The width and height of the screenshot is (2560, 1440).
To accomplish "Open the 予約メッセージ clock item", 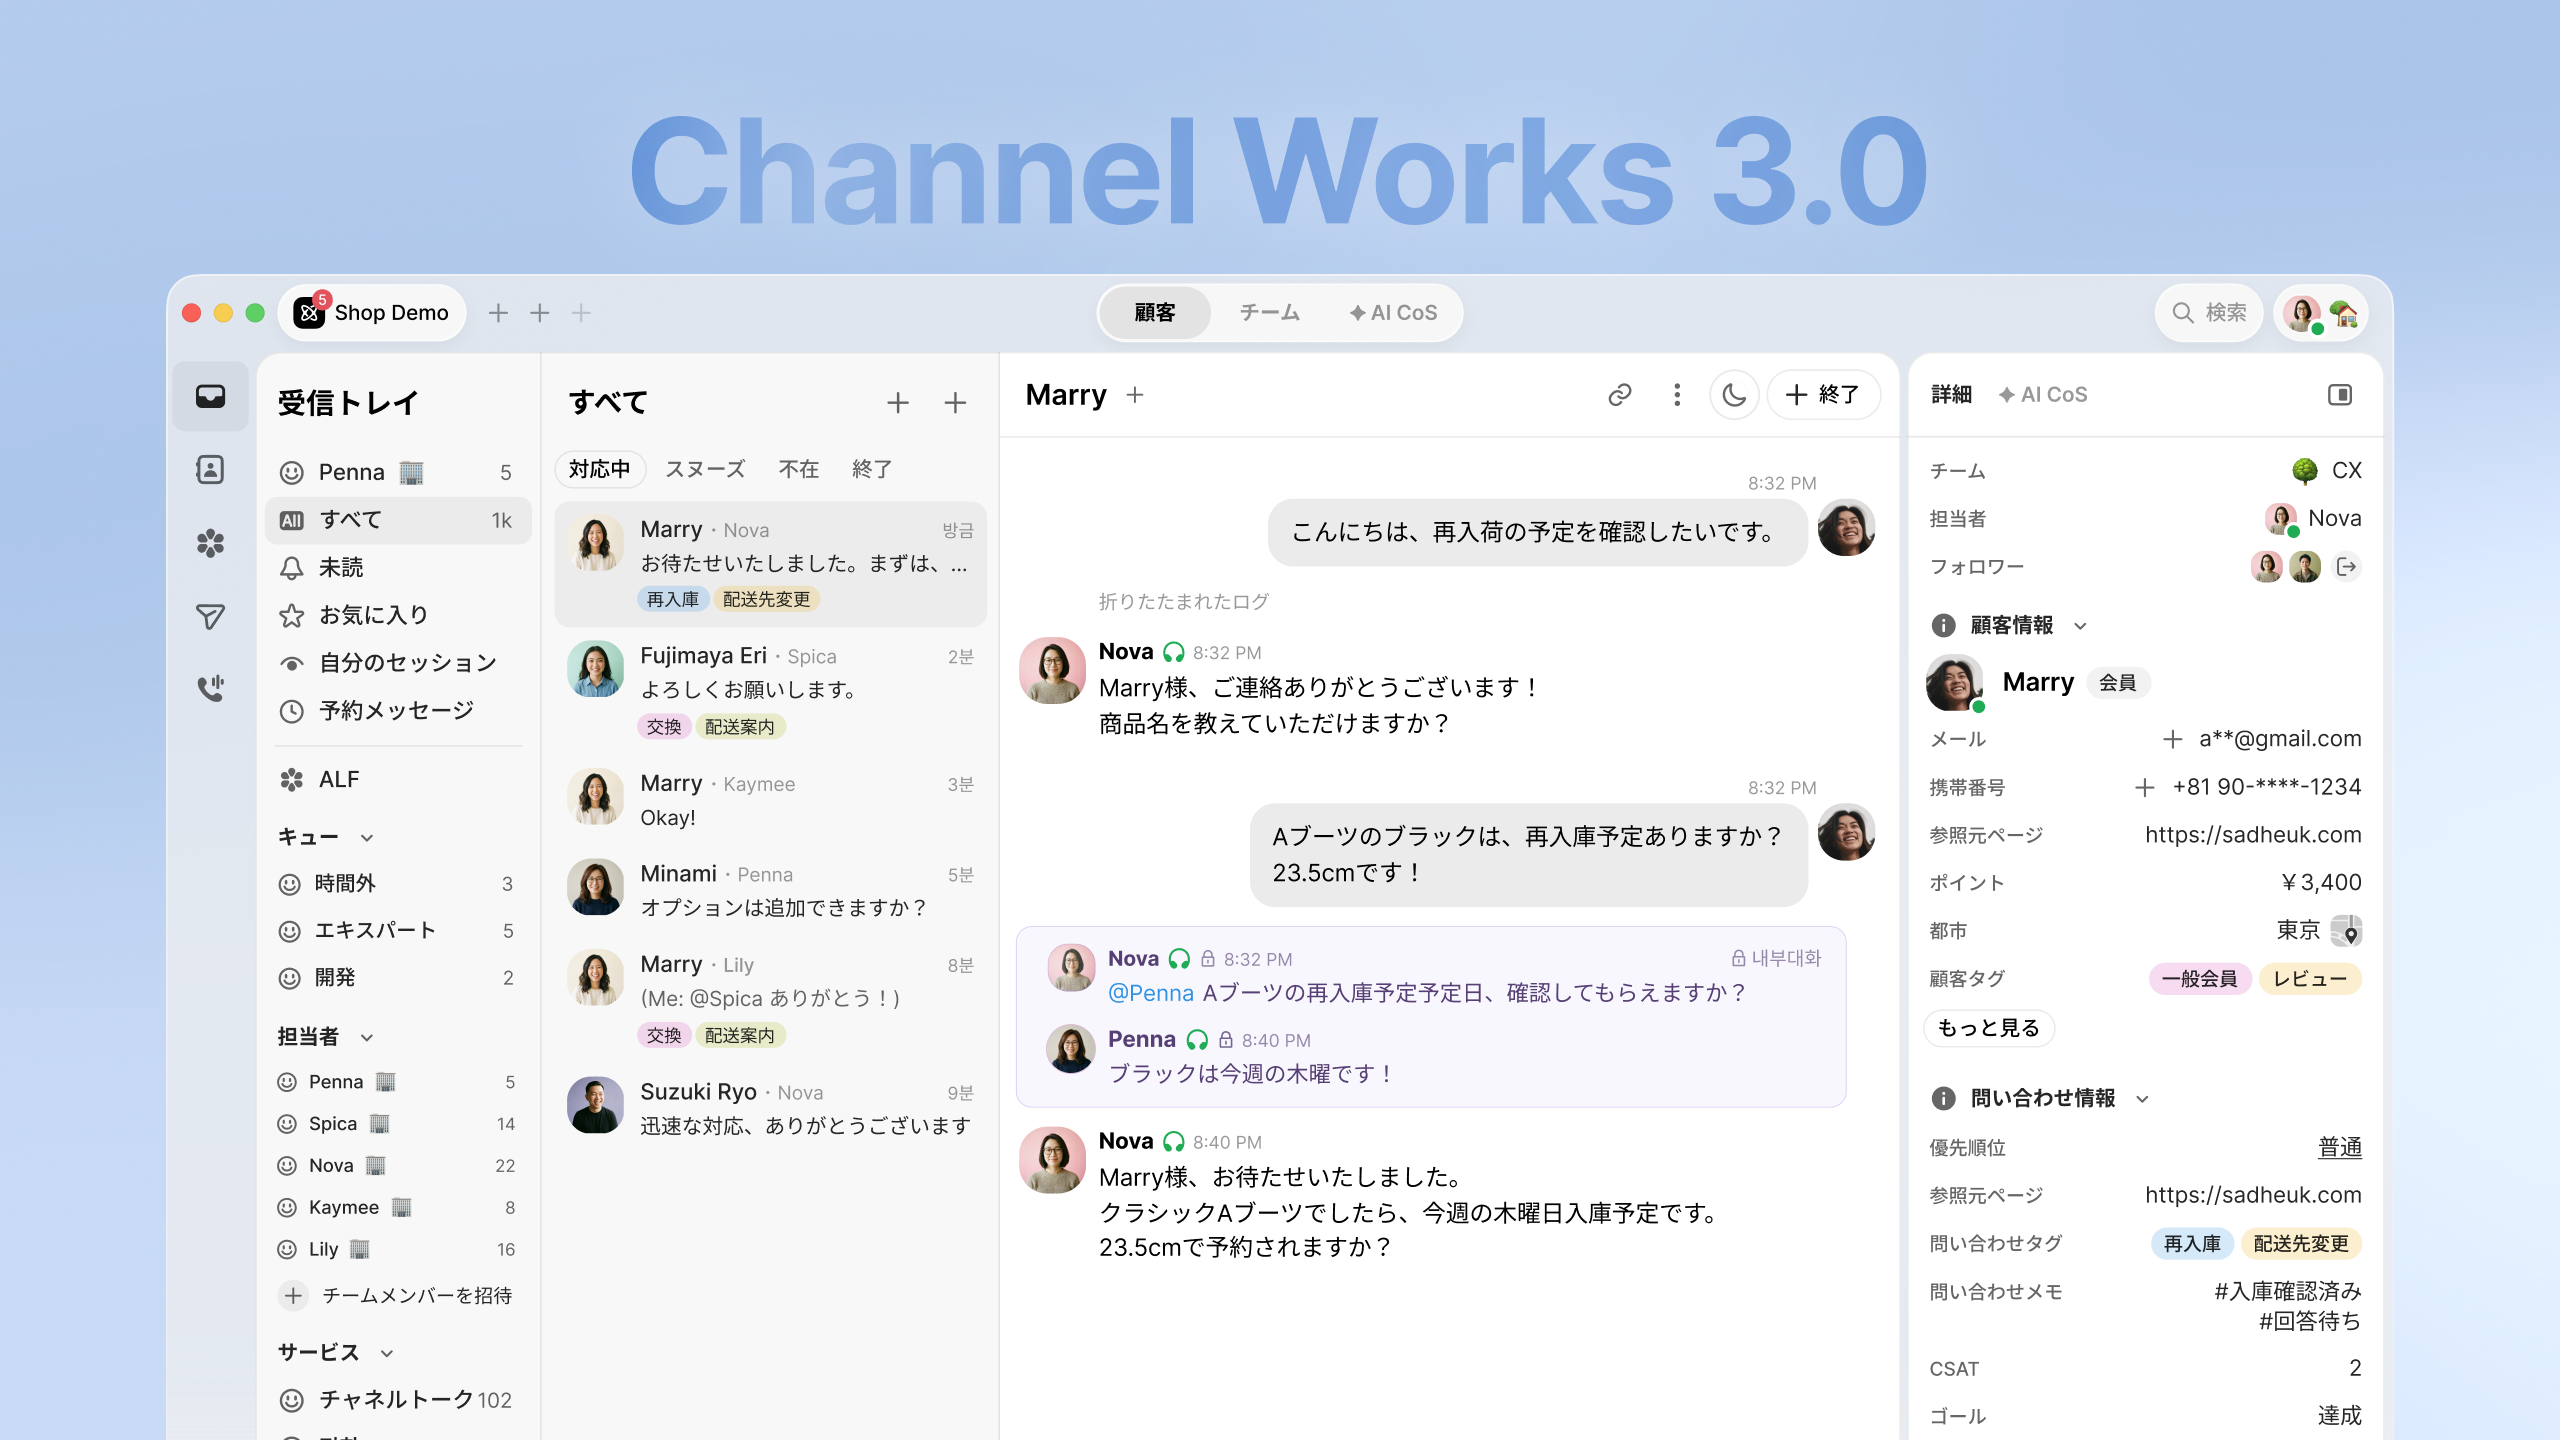I will coord(398,711).
